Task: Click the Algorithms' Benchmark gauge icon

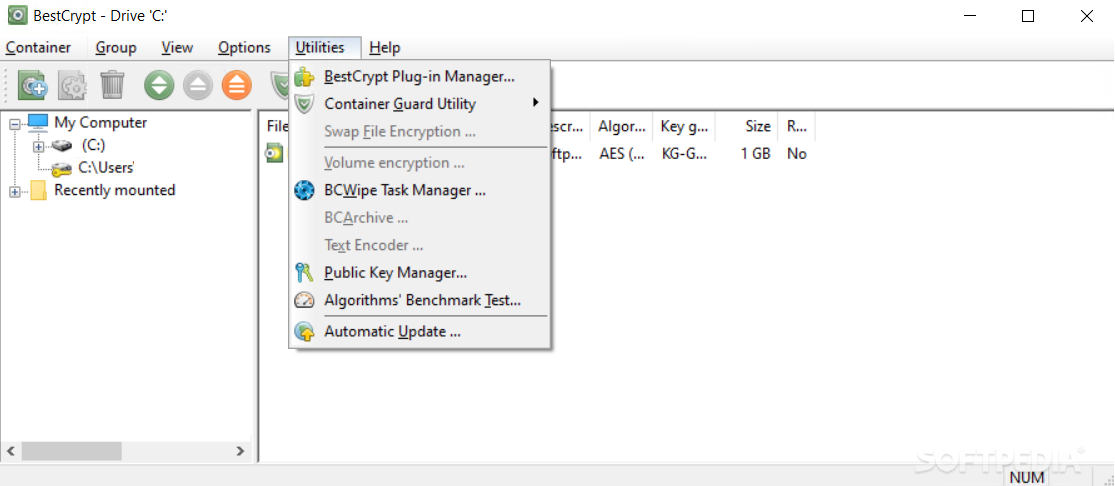Action: click(304, 300)
